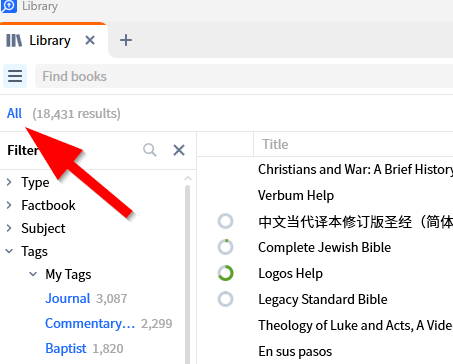This screenshot has height=364, width=453.
Task: Expand the Factbook filter section
Action: pyautogui.click(x=9, y=205)
